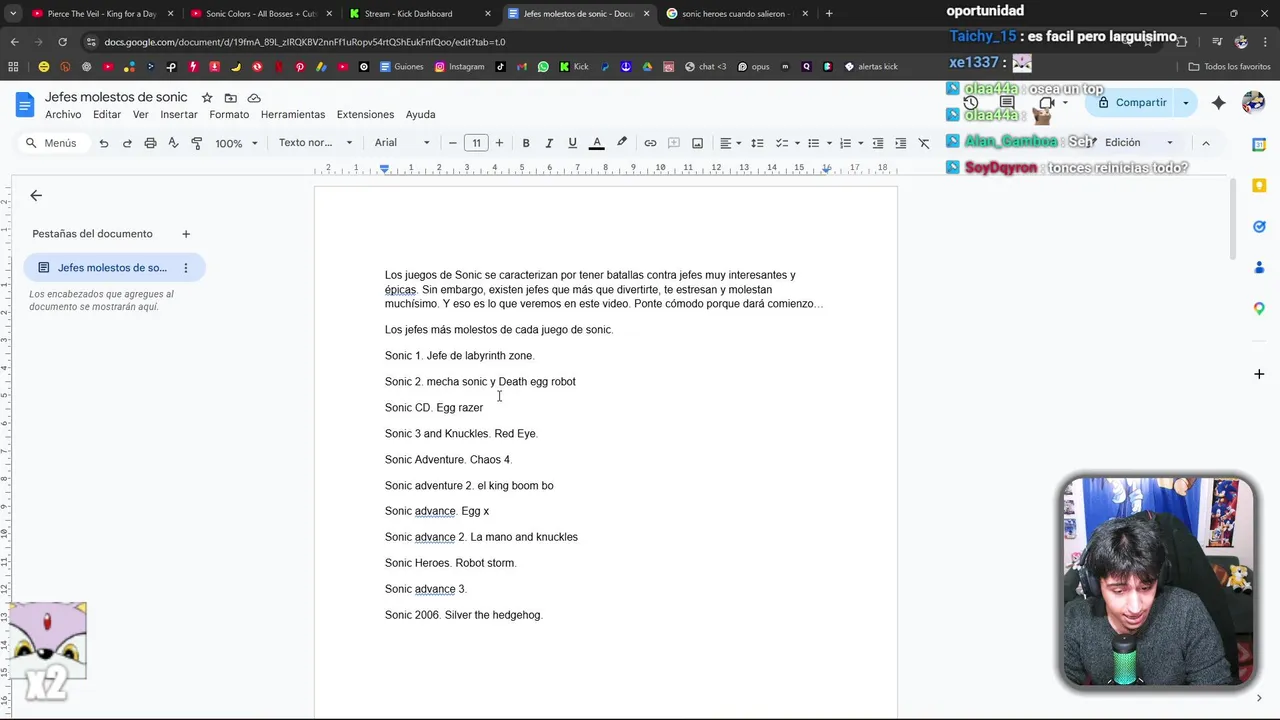The image size is (1280, 720).
Task: Open the Edición mode dropdown
Action: [x=1138, y=143]
